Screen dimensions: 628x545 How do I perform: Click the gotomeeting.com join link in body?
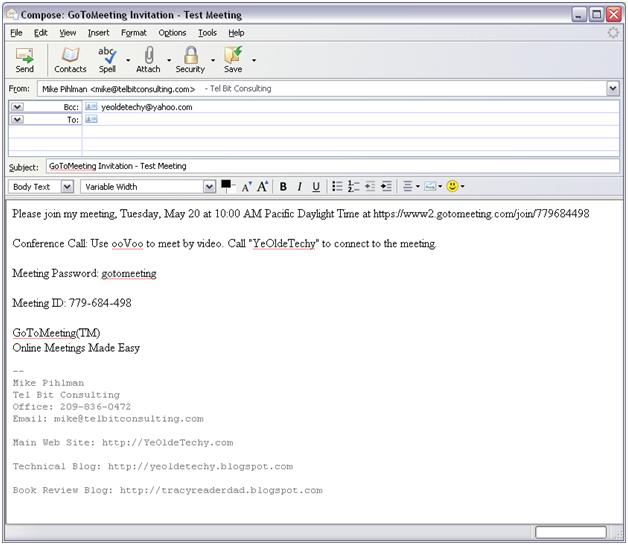pos(481,214)
